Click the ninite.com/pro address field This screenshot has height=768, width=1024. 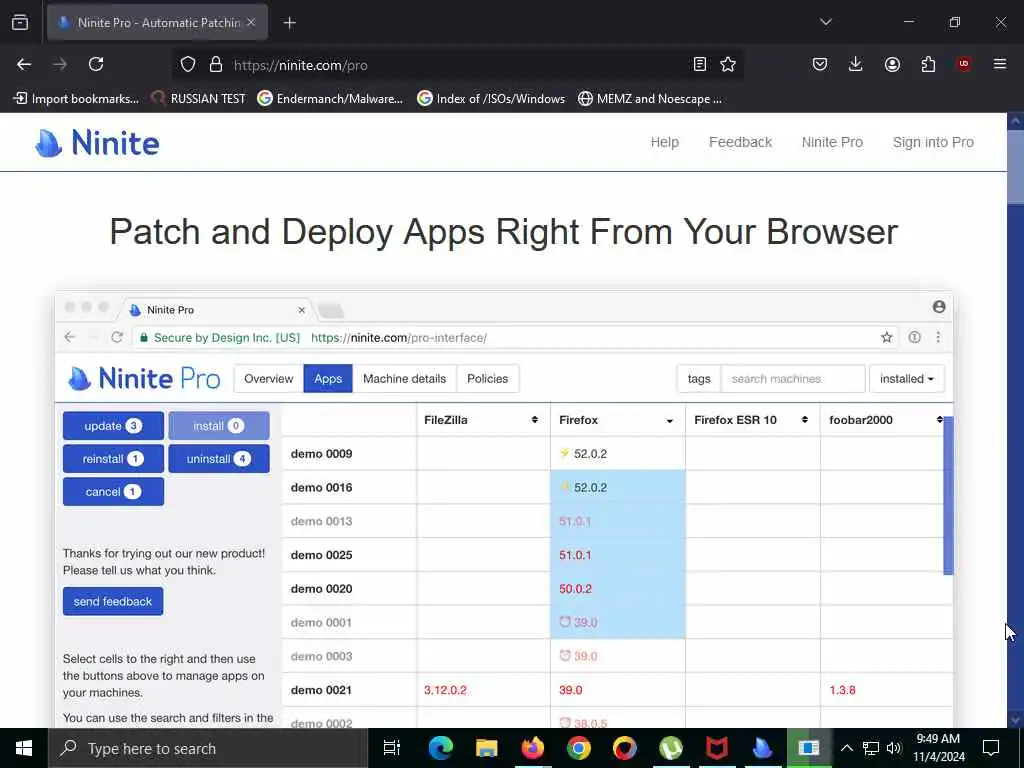[x=457, y=65]
